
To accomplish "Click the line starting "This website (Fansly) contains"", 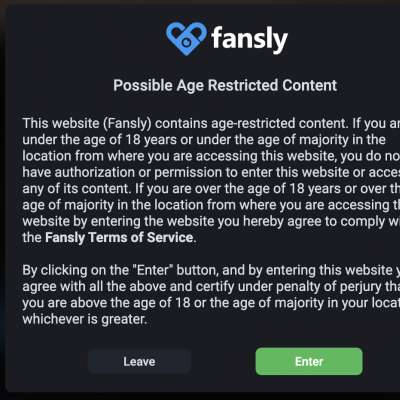I will [211, 124].
